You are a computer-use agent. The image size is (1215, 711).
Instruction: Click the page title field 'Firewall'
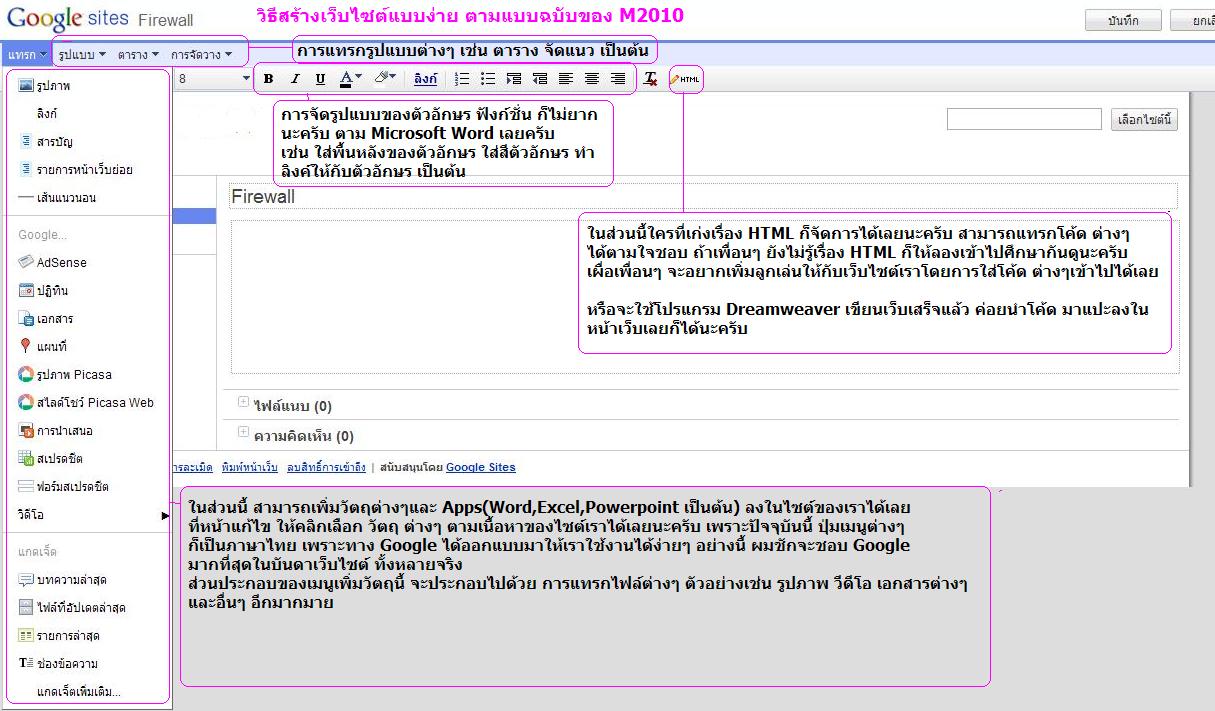tap(704, 196)
